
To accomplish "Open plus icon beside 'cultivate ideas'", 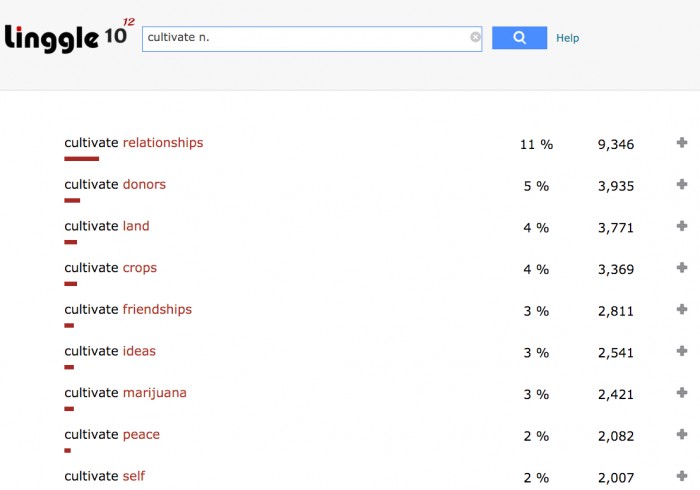I will click(682, 352).
